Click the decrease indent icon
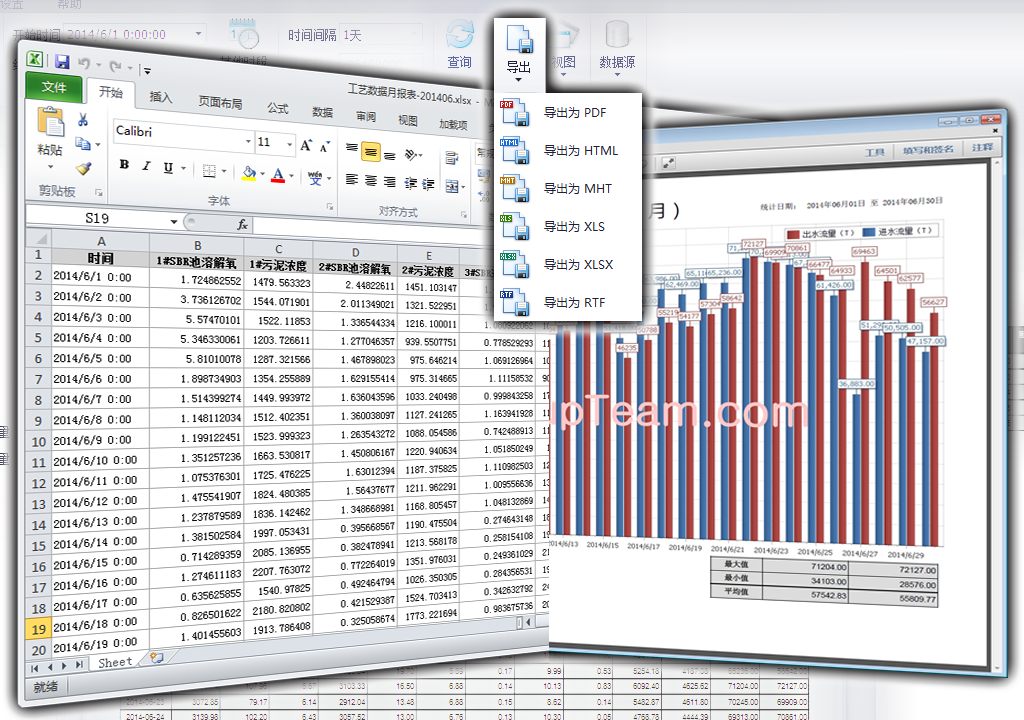1024x720 pixels. [410, 184]
